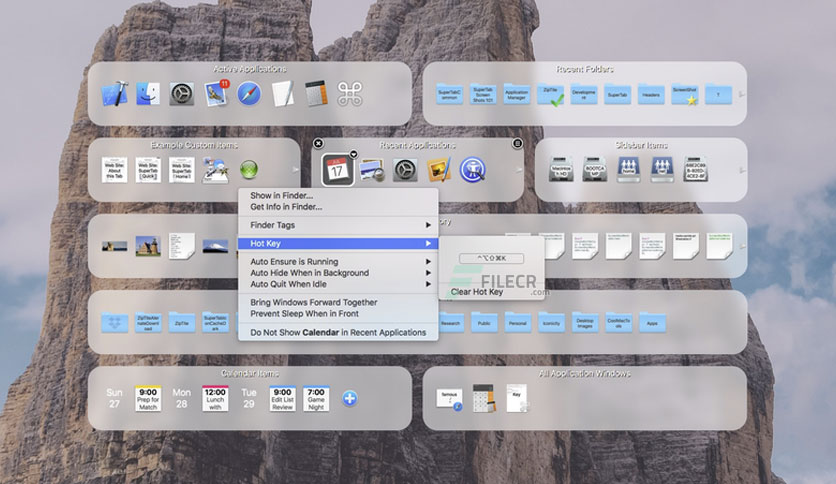Open the 12:00 Lunch event
The image size is (836, 484).
(215, 399)
